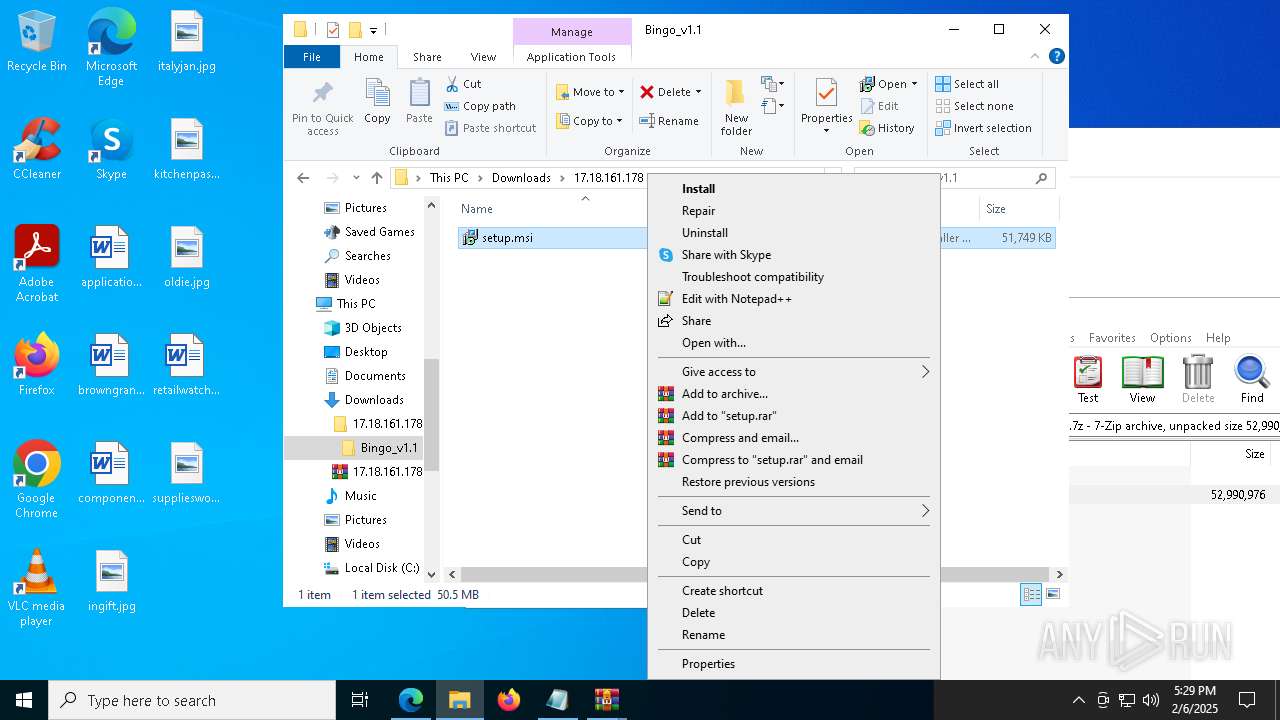
Task: Open the Application Tools tab
Action: 571,57
